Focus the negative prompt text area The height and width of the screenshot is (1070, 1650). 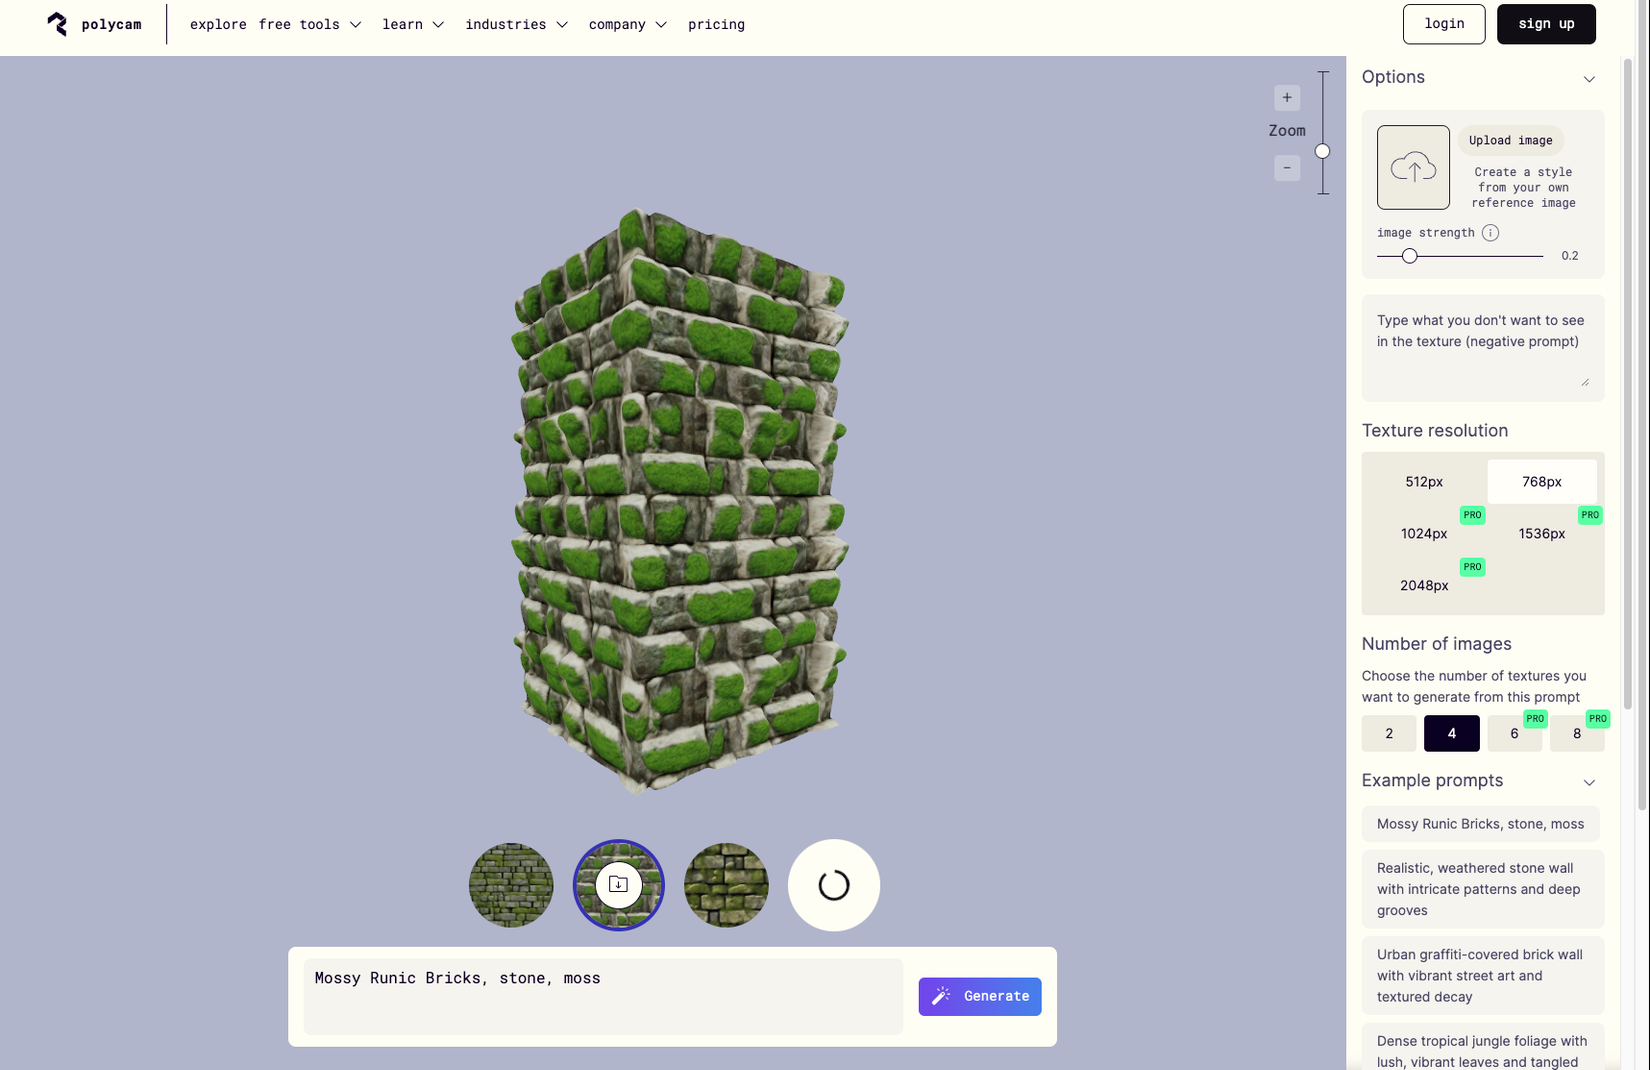point(1483,348)
